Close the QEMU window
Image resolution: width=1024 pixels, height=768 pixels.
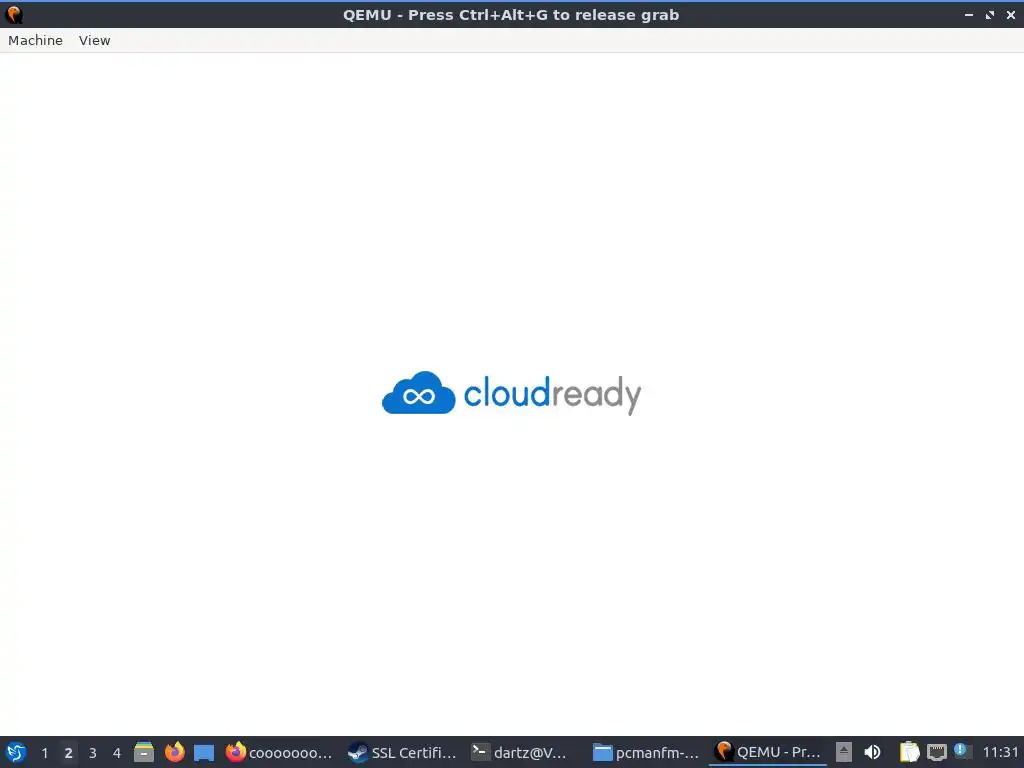click(1011, 14)
